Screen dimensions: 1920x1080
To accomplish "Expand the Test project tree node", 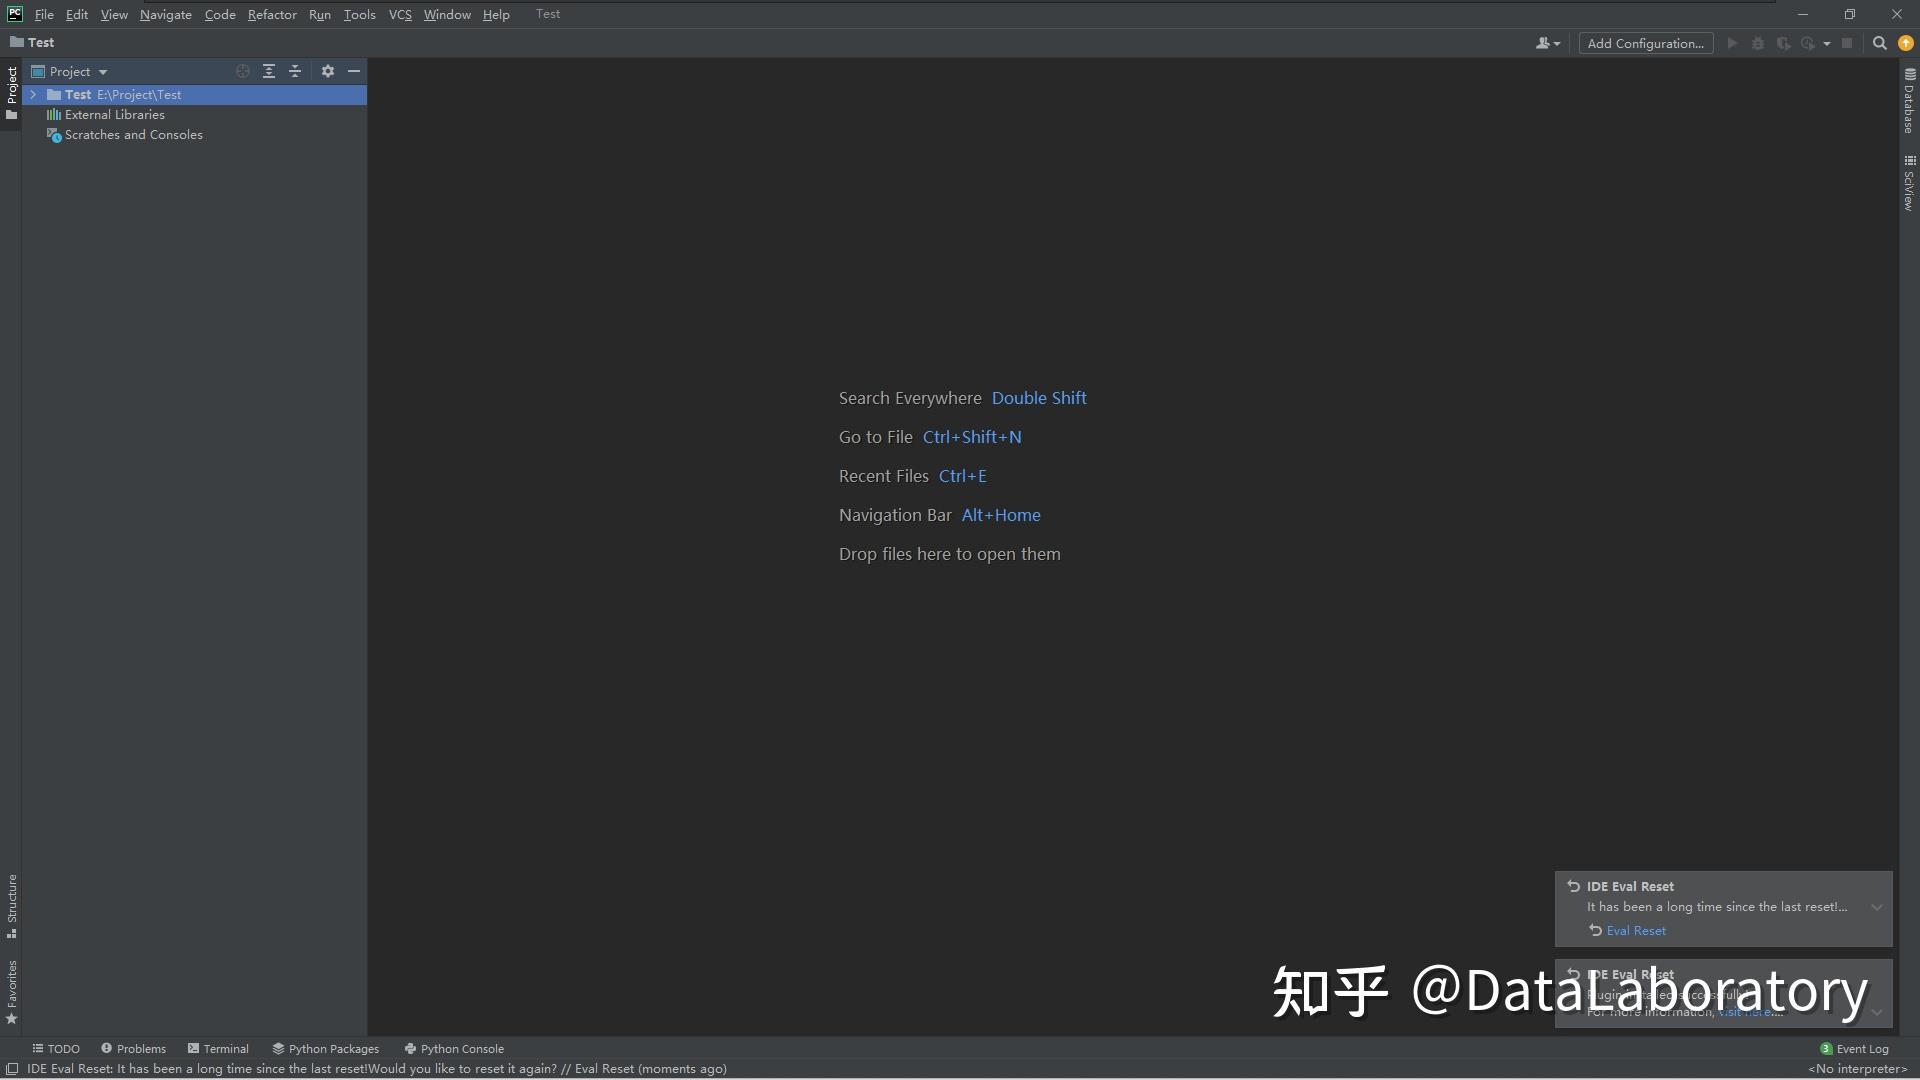I will pos(33,94).
